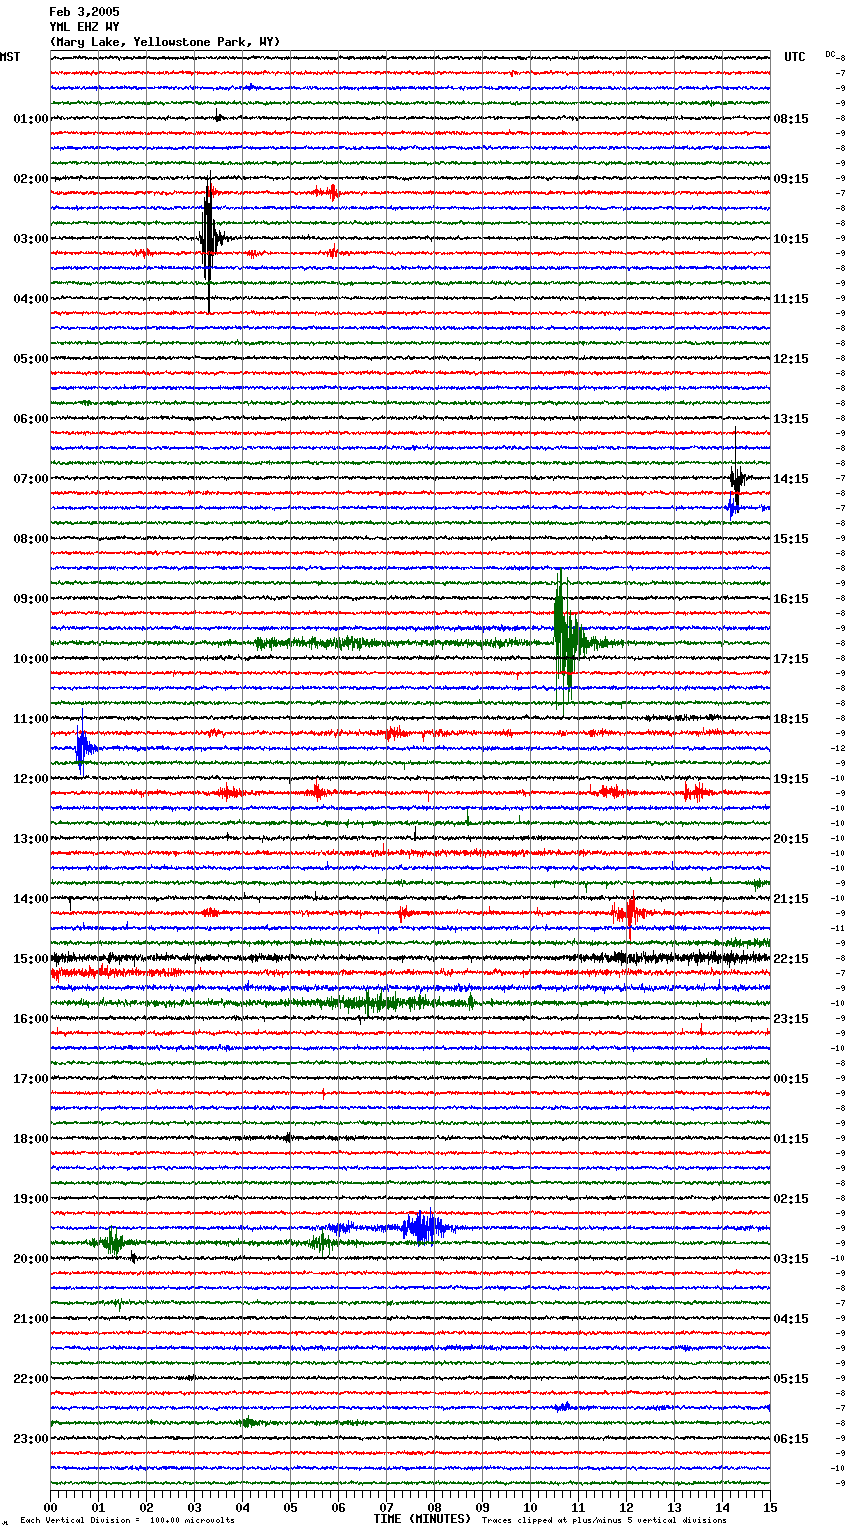The width and height of the screenshot is (850, 1534).
Task: Click 'Each Vertical Division = 100.00 microvolts' note
Action: point(127,1521)
